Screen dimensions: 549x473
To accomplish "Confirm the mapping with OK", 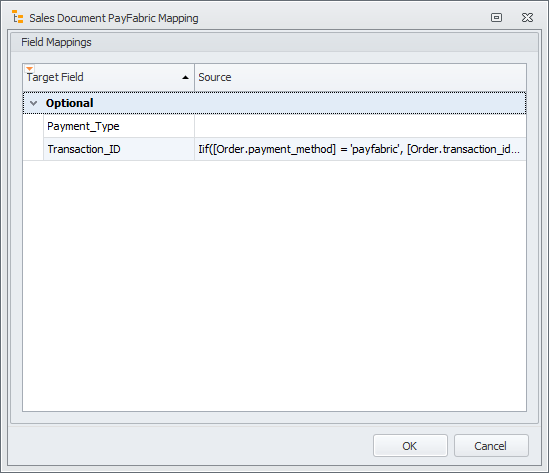I will pyautogui.click(x=410, y=446).
